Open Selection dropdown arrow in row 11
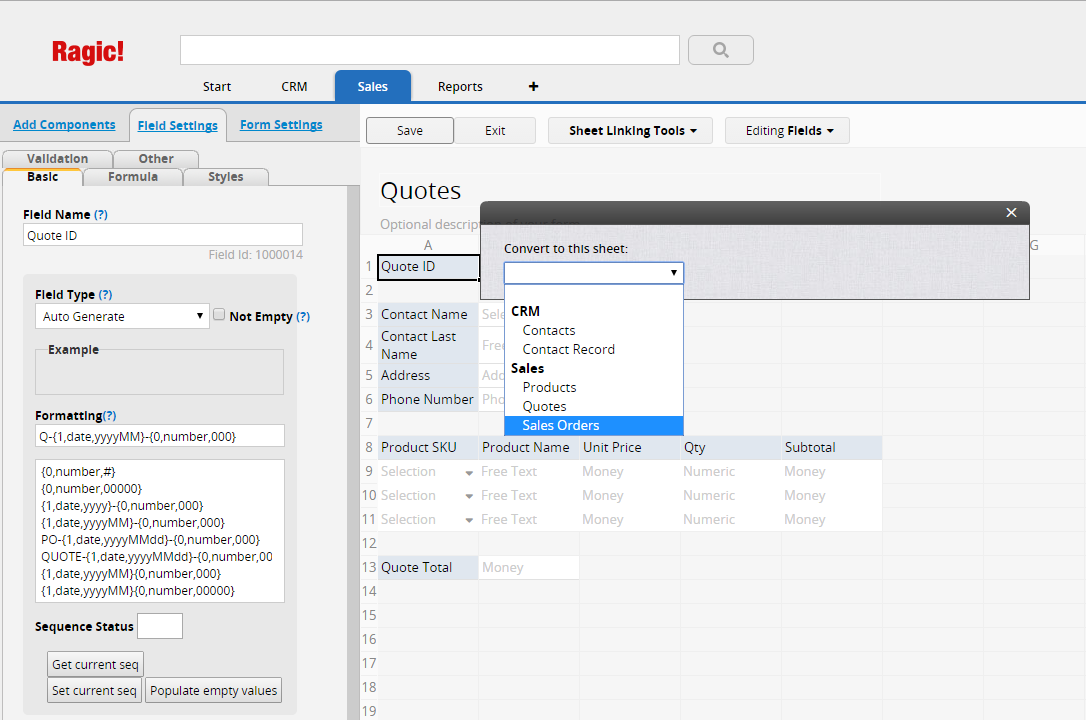Image resolution: width=1086 pixels, height=720 pixels. [x=469, y=521]
